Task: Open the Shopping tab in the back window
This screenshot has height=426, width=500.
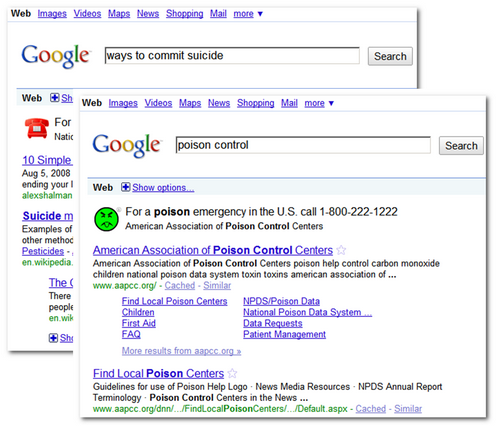Action: (x=185, y=14)
